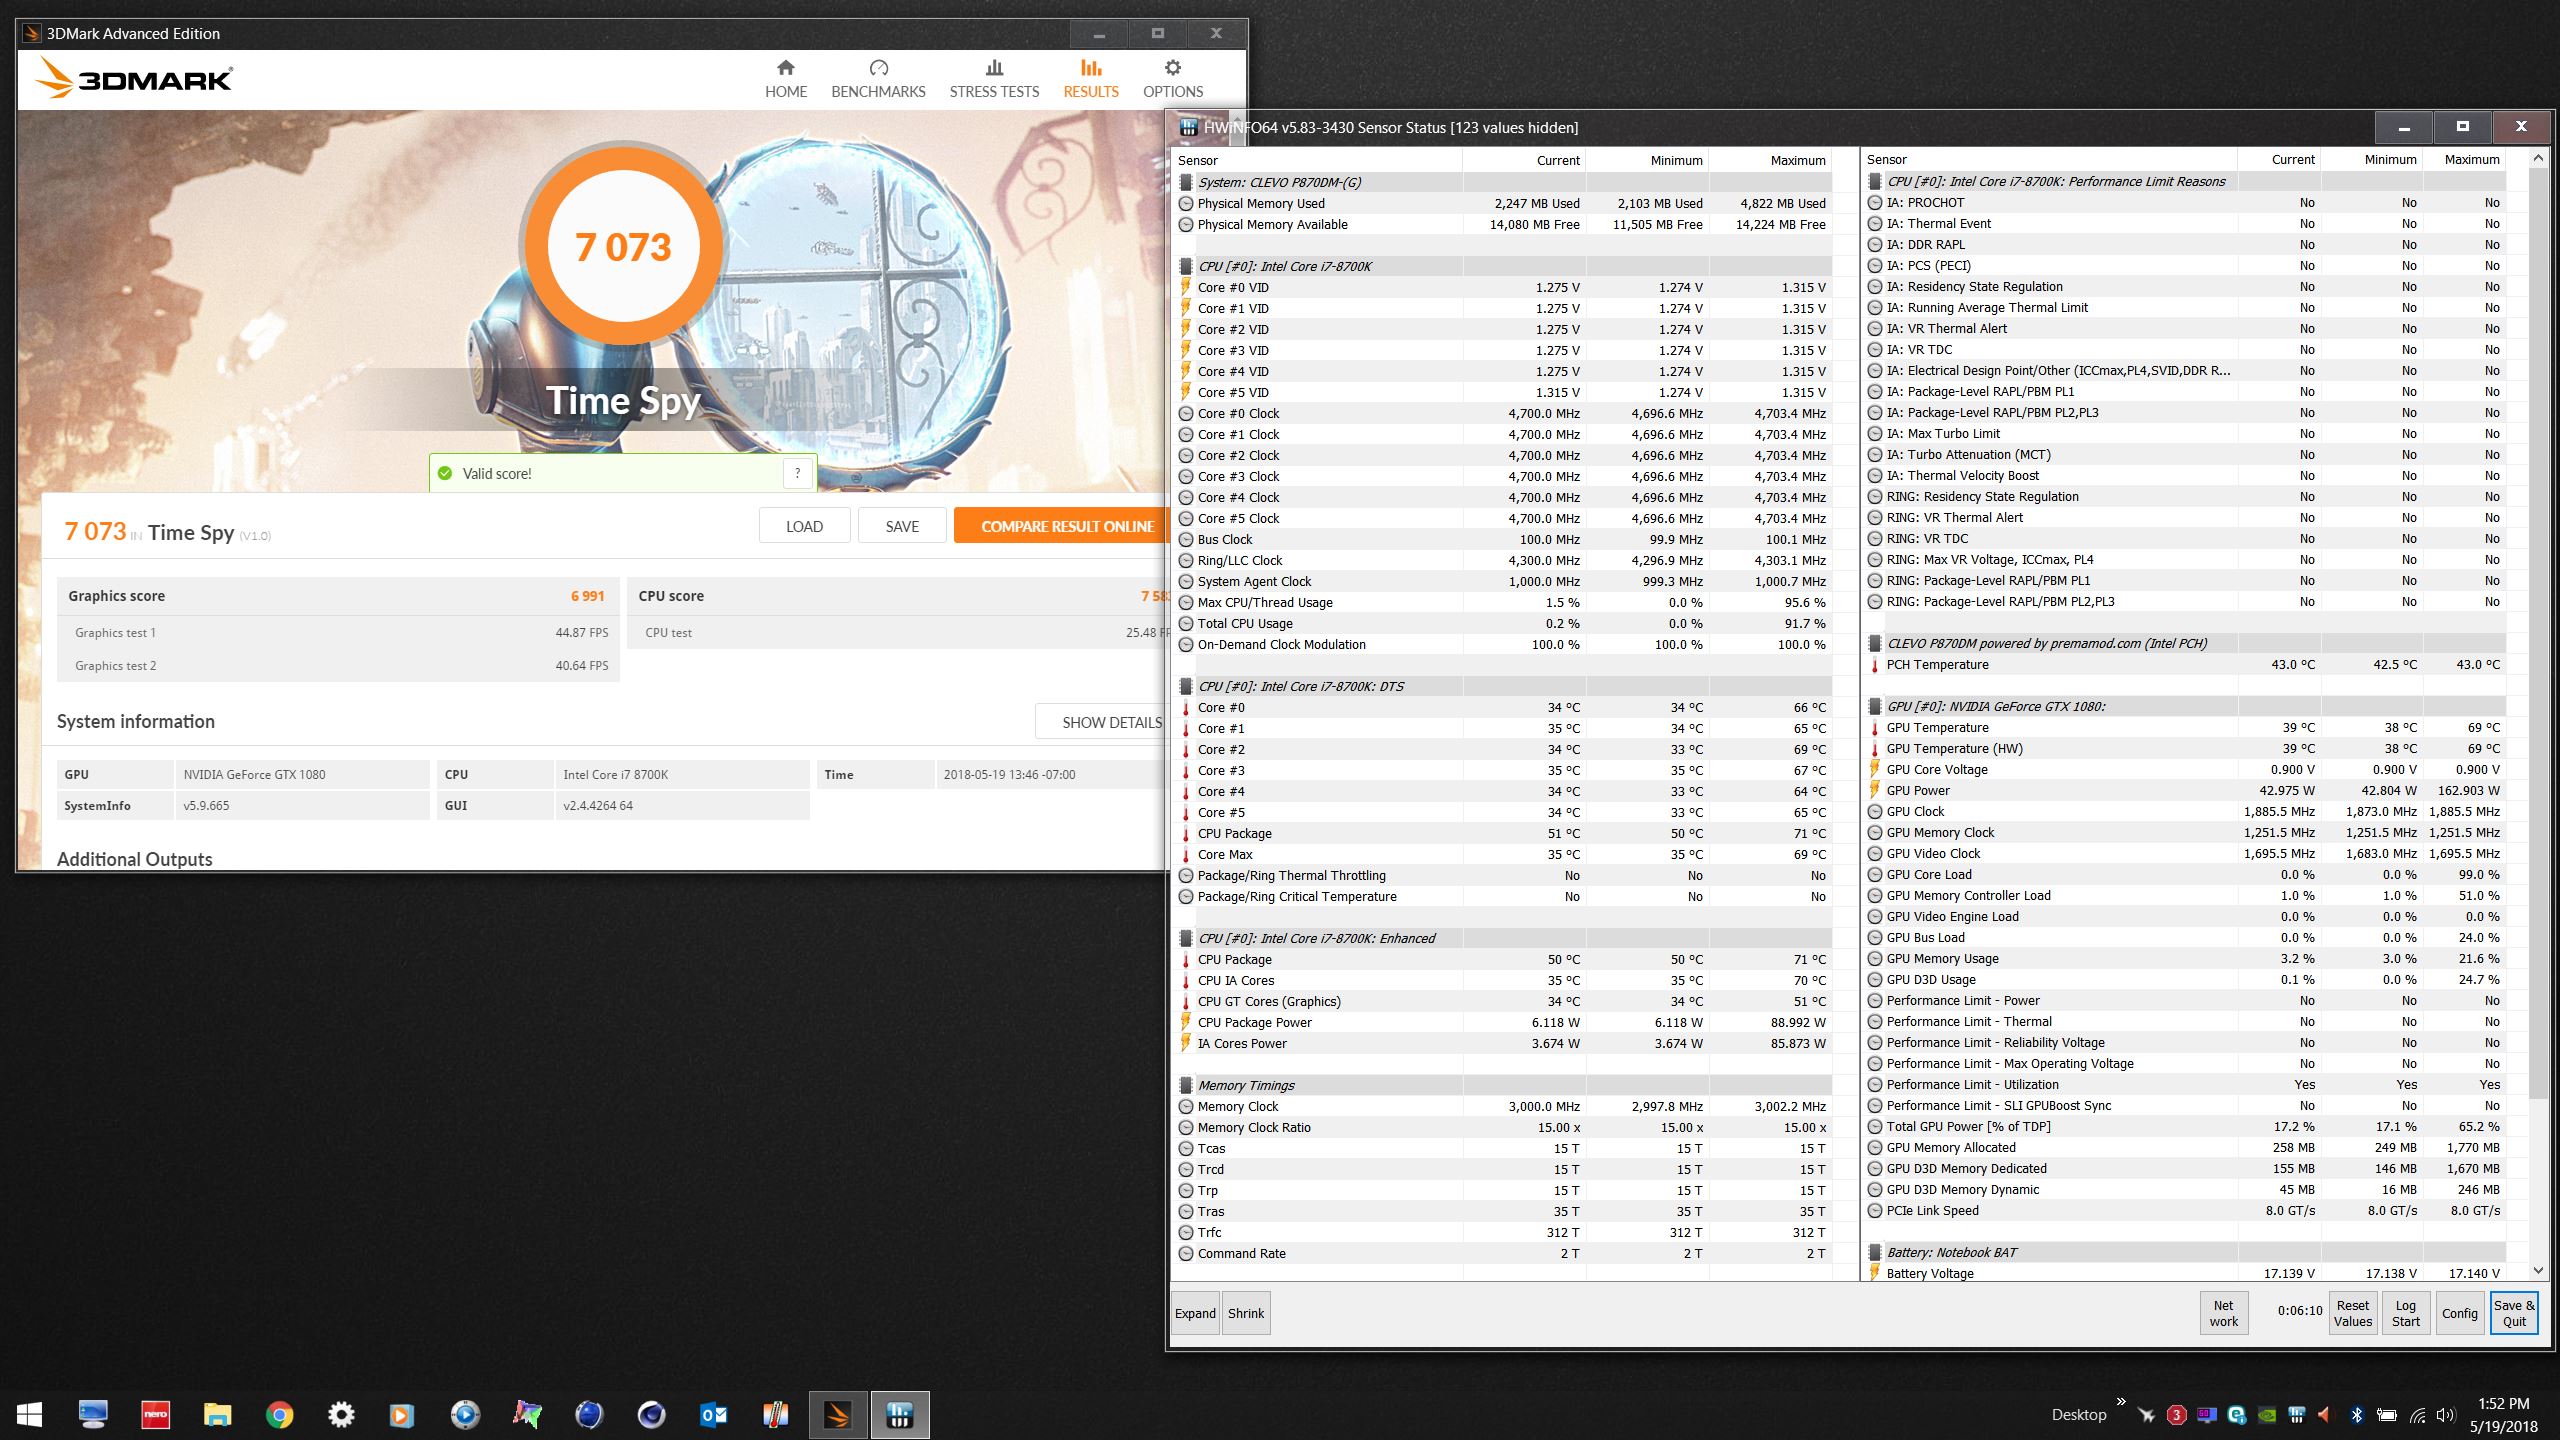Screen dimensions: 2560x1440
Task: Click the GPU Temperature thermometer icon
Action: coord(1875,727)
